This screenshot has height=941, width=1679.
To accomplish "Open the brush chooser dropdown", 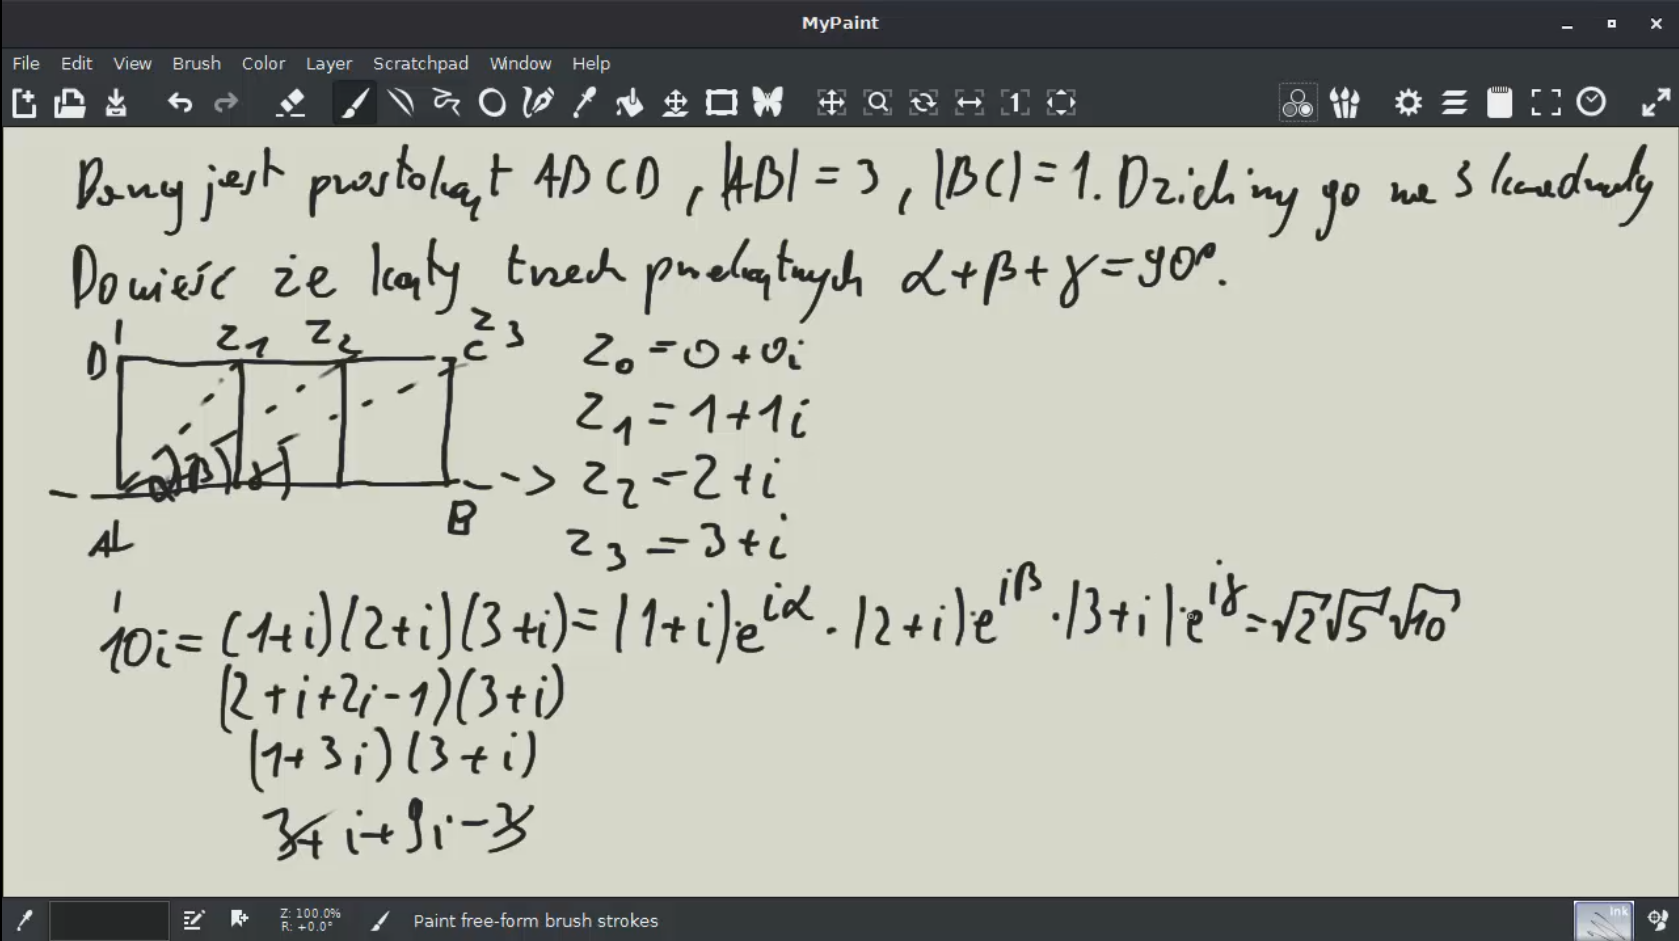I will pyautogui.click(x=1345, y=103).
